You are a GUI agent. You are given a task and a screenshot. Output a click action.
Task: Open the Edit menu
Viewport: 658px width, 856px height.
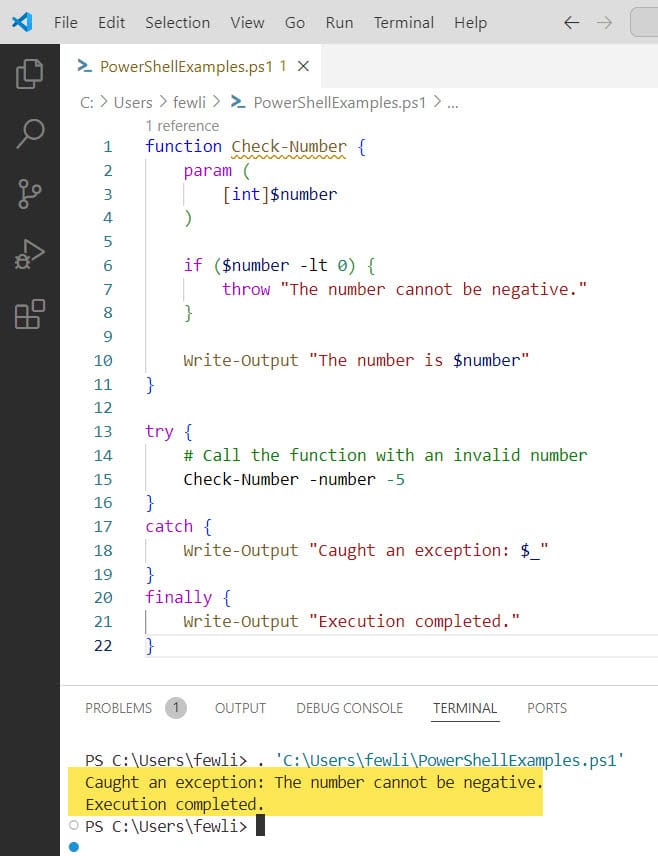click(x=111, y=22)
